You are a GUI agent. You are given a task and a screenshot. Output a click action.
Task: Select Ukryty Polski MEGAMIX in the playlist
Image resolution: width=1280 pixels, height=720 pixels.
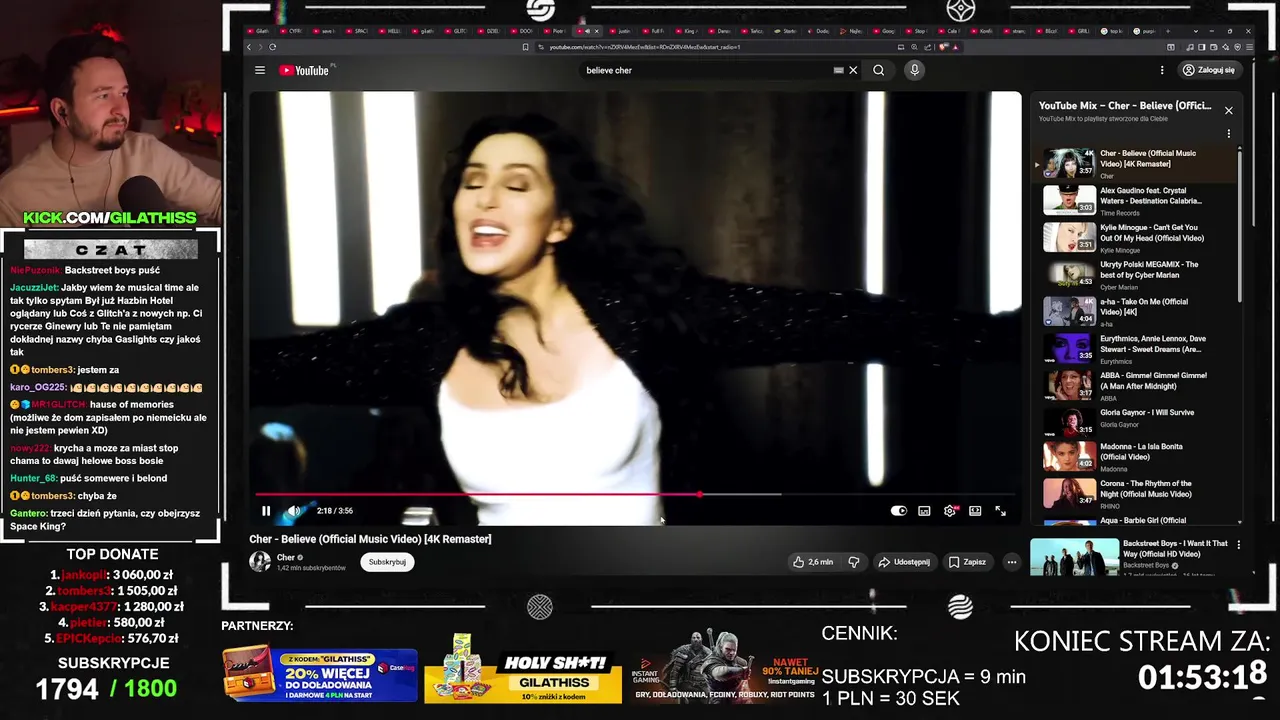pyautogui.click(x=1135, y=274)
